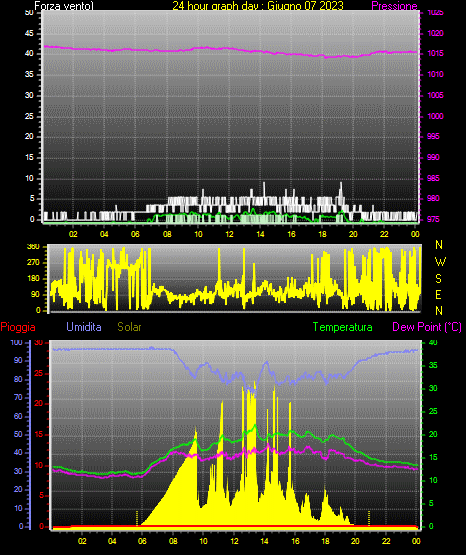Click the Forza vento title label
The height and width of the screenshot is (555, 466).
click(x=64, y=6)
